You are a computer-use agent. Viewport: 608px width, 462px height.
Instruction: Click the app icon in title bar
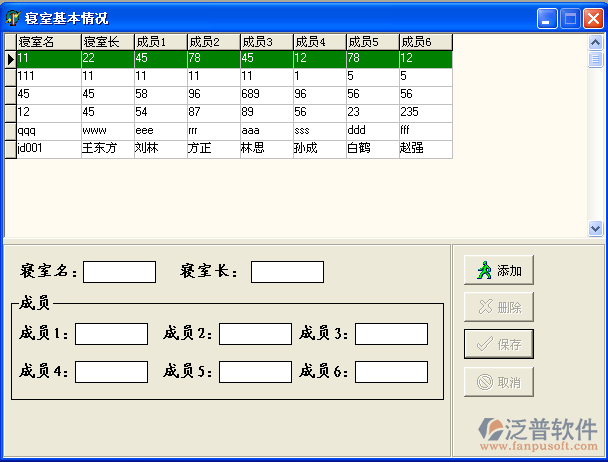(x=13, y=18)
